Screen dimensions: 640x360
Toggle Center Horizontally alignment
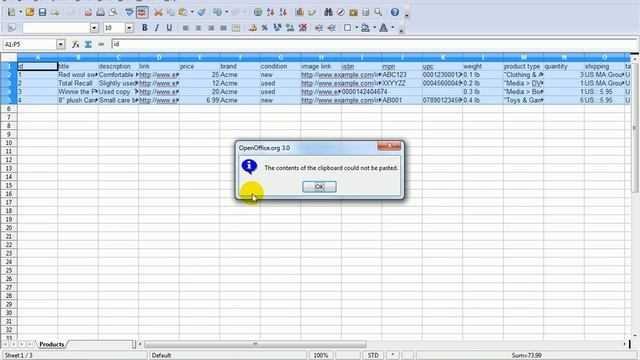click(198, 28)
